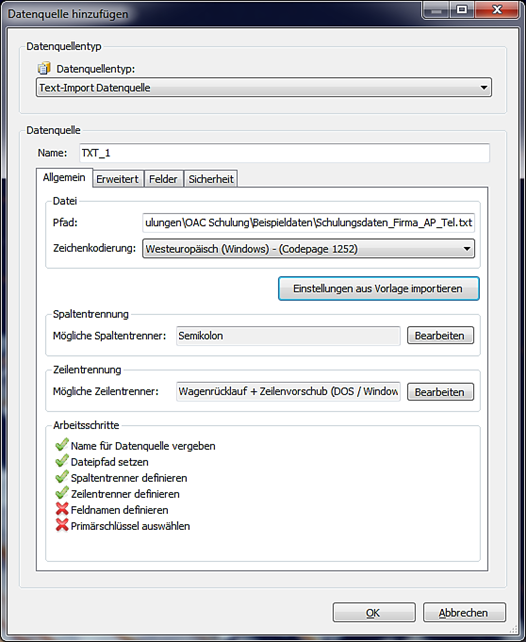This screenshot has width=526, height=642.
Task: Edit row separators with Bearbeiten button
Action: 440,392
